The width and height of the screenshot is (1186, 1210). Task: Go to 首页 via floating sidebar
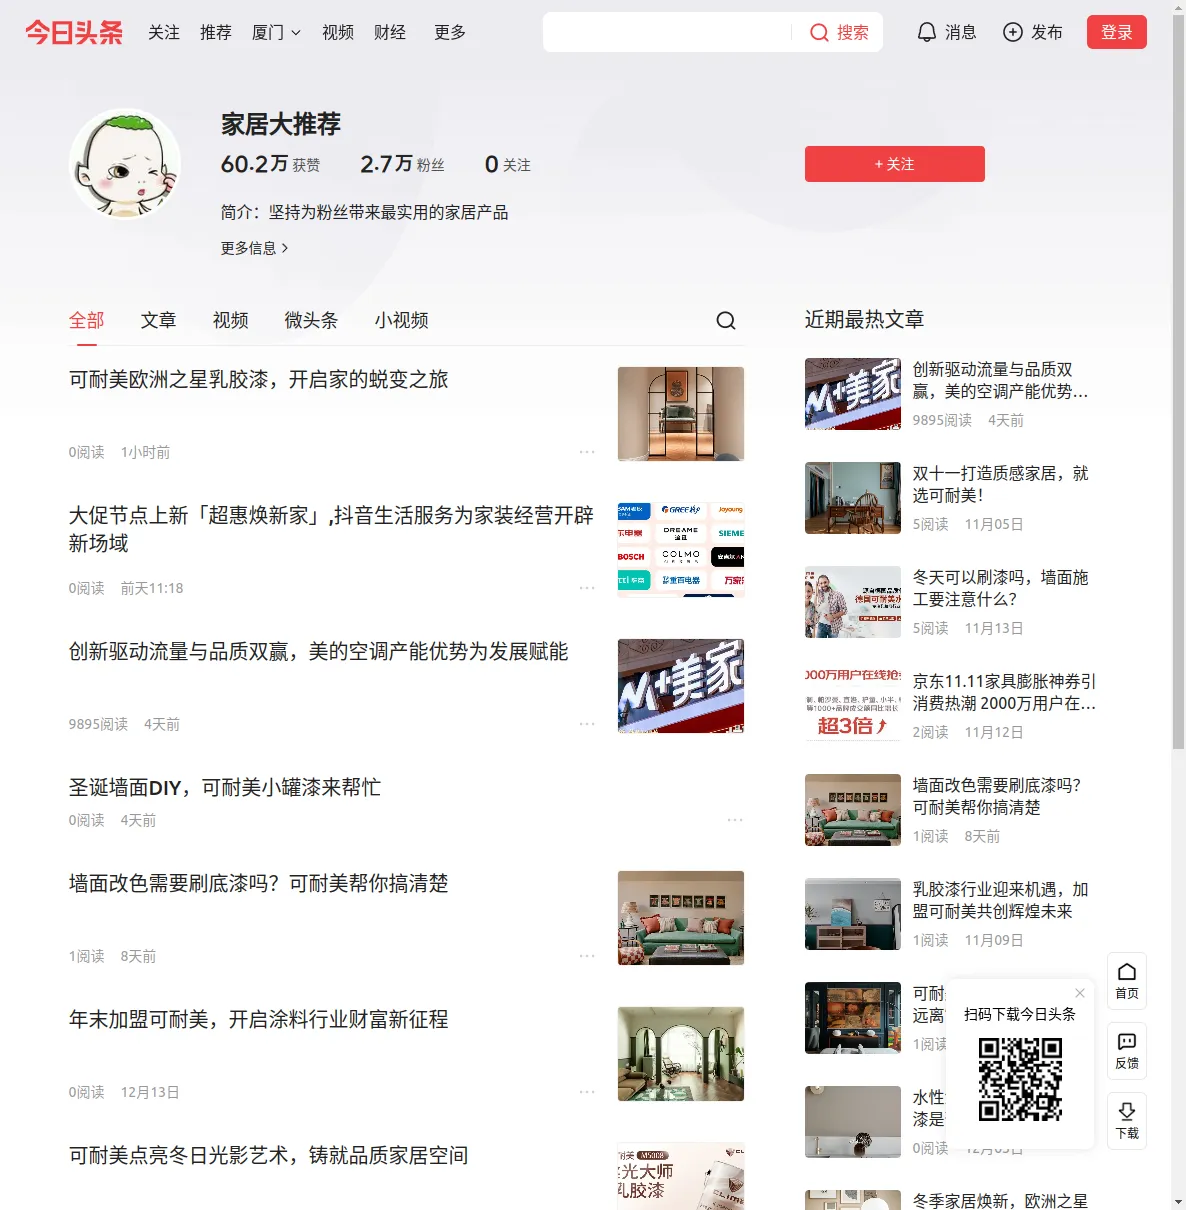tap(1127, 981)
